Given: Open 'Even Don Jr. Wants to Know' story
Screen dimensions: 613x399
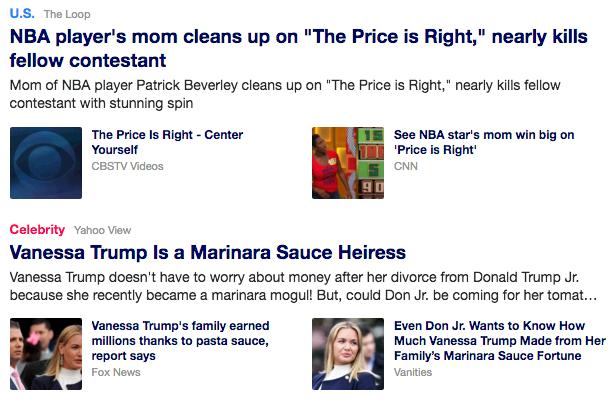Looking at the screenshot, I should (500, 341).
